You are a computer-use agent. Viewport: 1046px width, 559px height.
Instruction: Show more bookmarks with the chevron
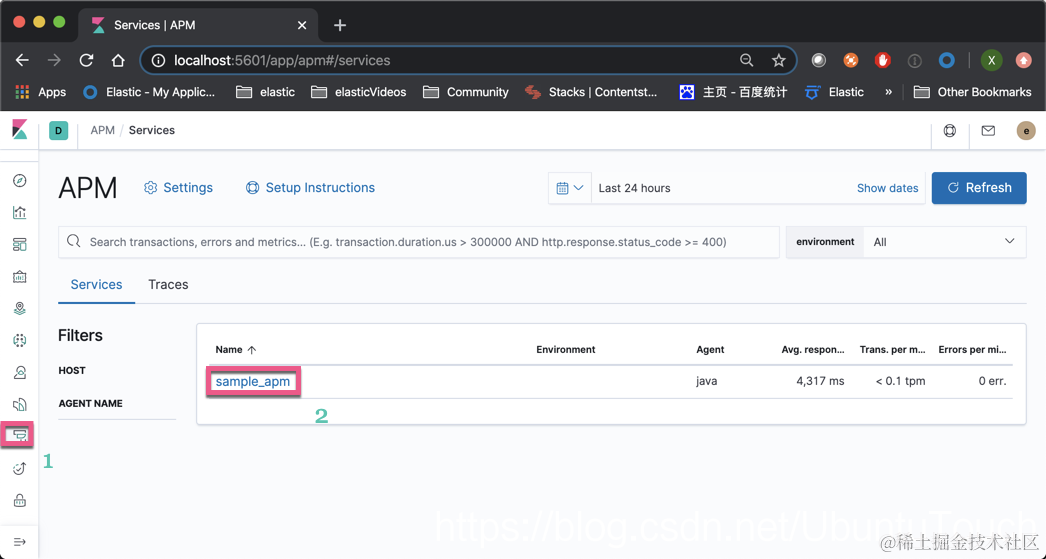tap(889, 92)
